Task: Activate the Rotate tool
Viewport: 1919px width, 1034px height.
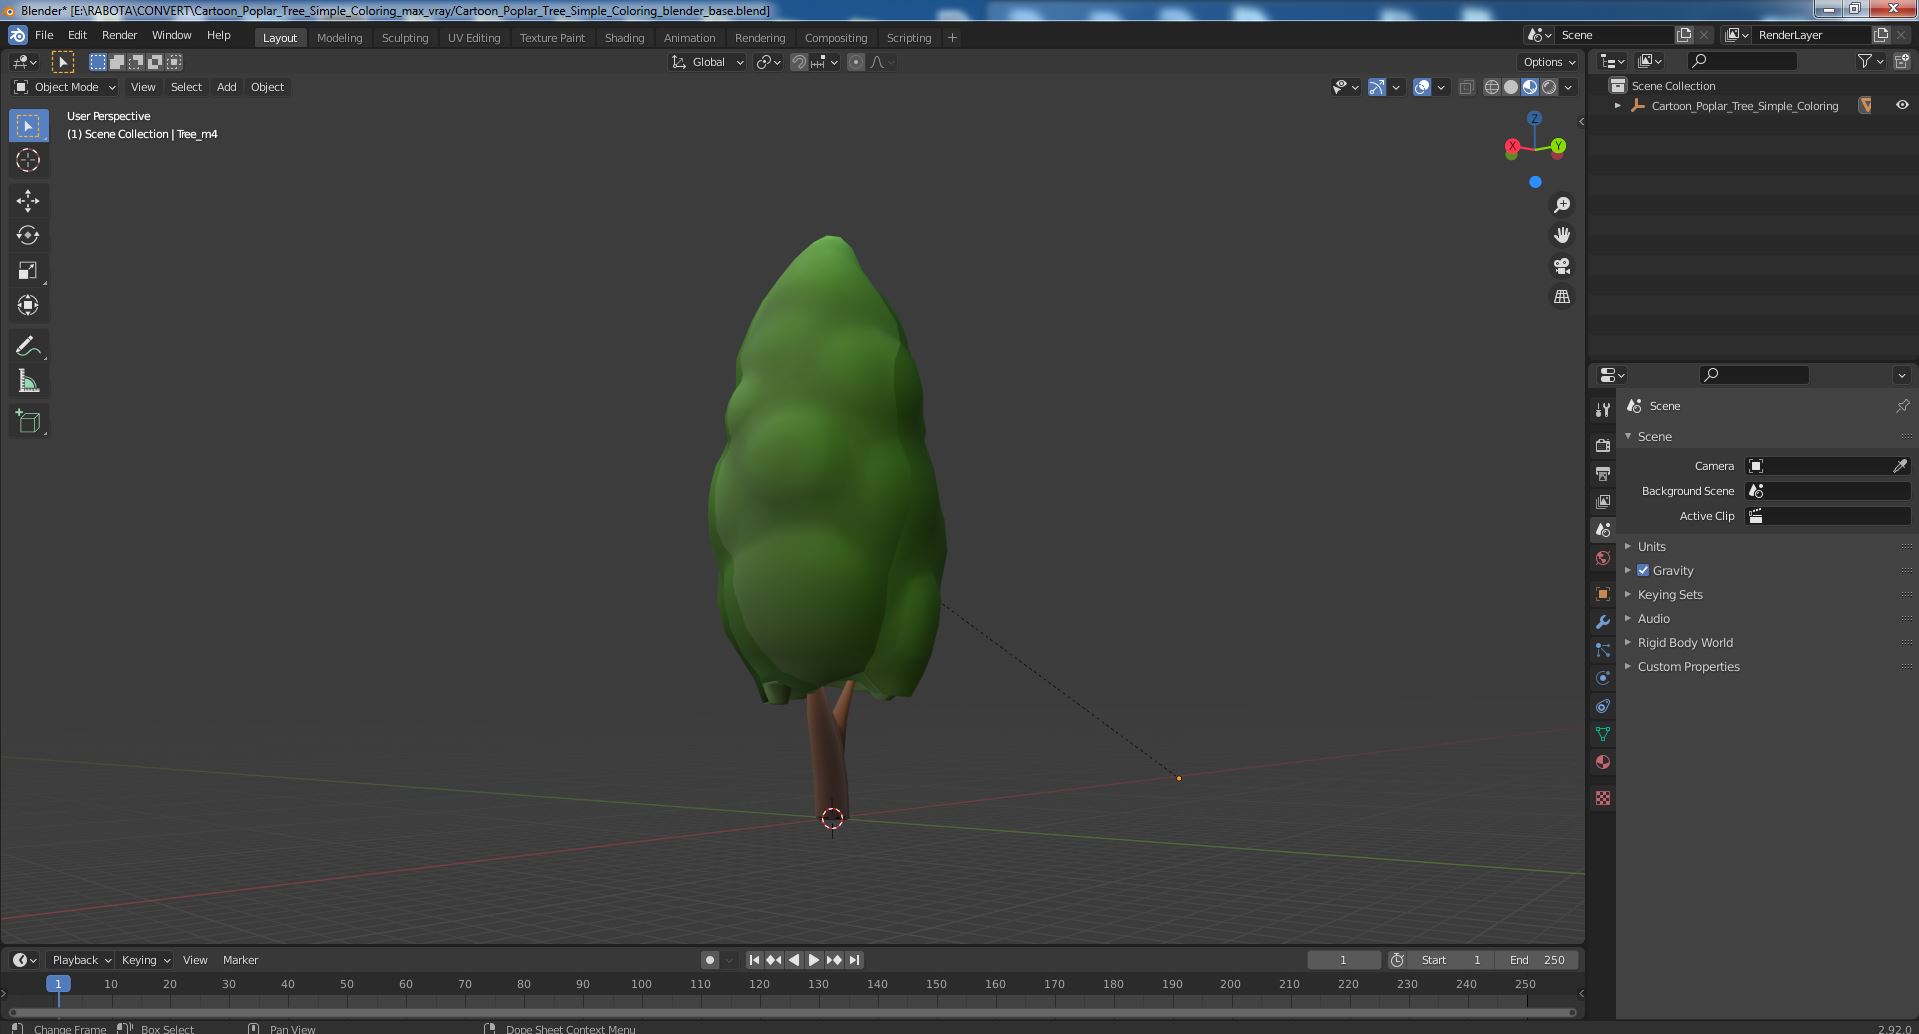Action: pos(28,235)
